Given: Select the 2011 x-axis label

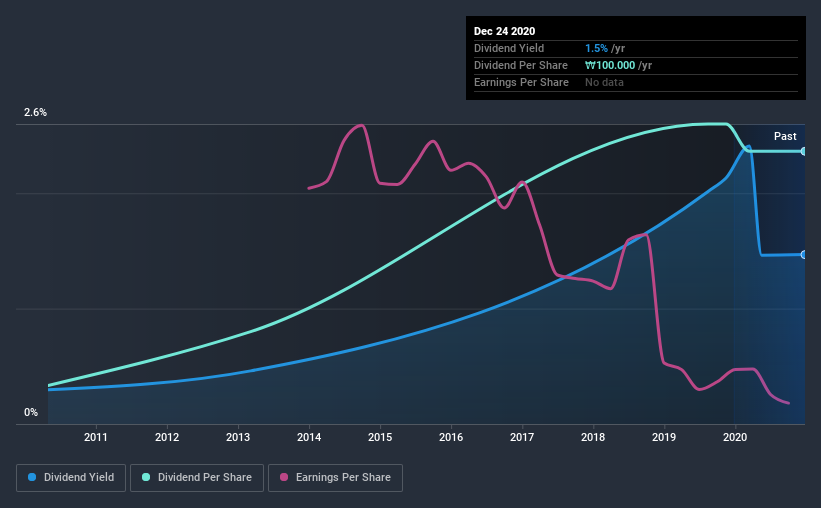Looking at the screenshot, I should point(96,437).
